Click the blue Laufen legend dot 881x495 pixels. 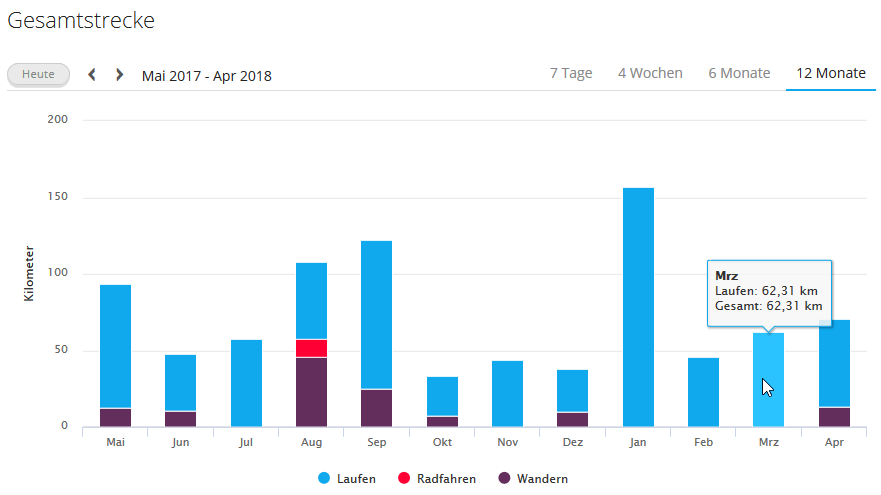click(324, 479)
